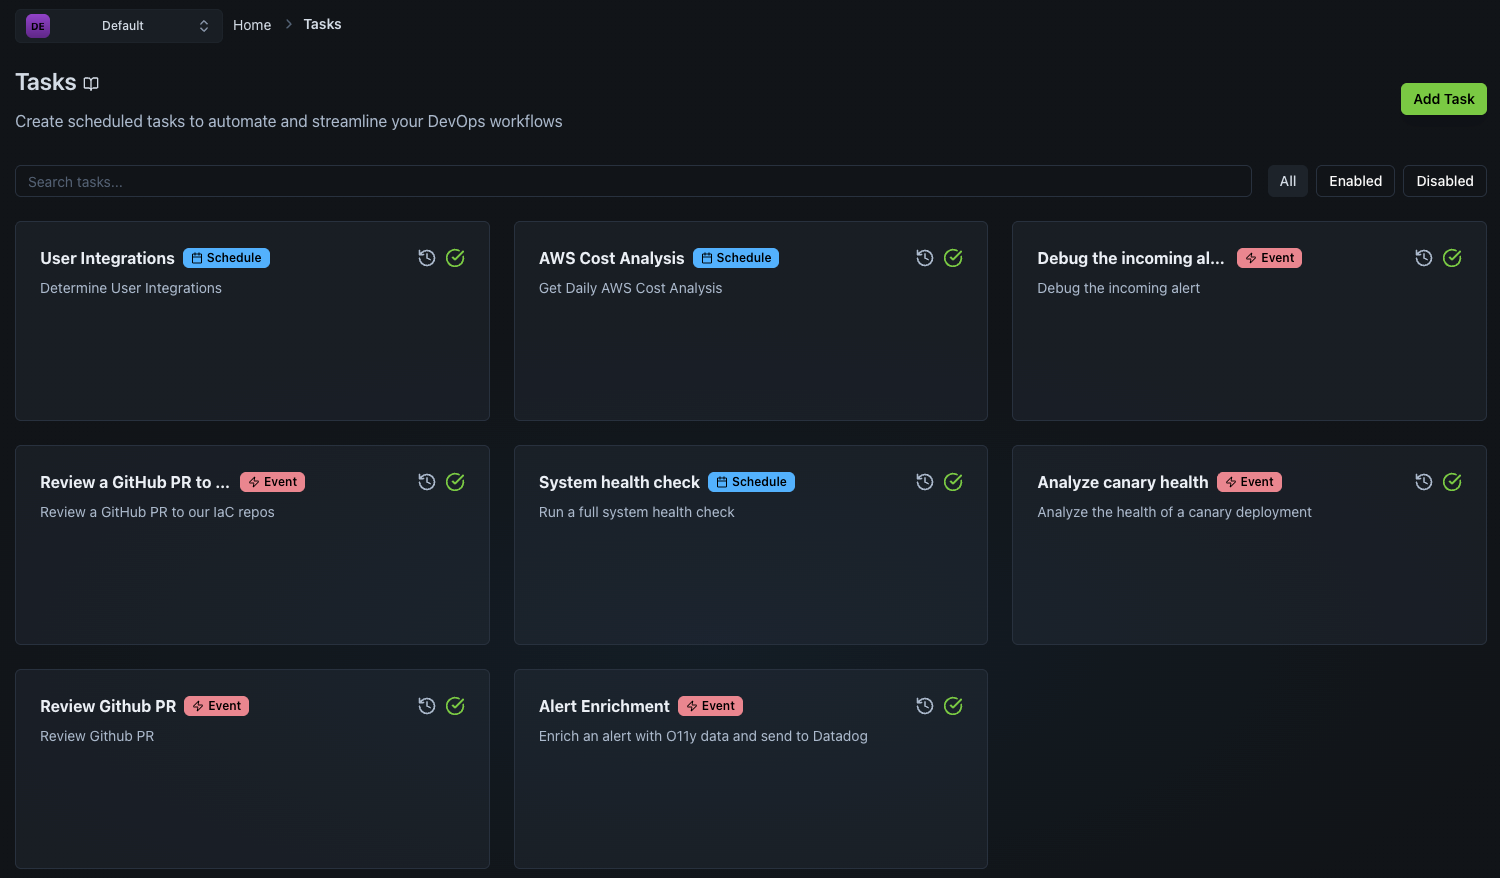Expand the Default workspace selector
This screenshot has height=878, width=1500.
pos(119,26)
